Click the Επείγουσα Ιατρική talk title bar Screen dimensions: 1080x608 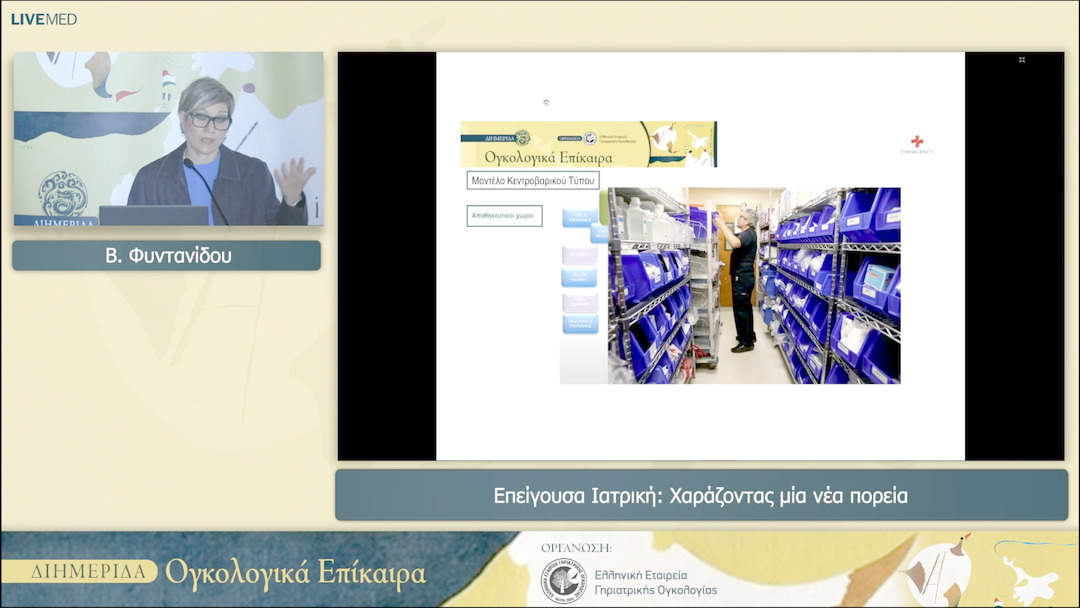tap(701, 495)
